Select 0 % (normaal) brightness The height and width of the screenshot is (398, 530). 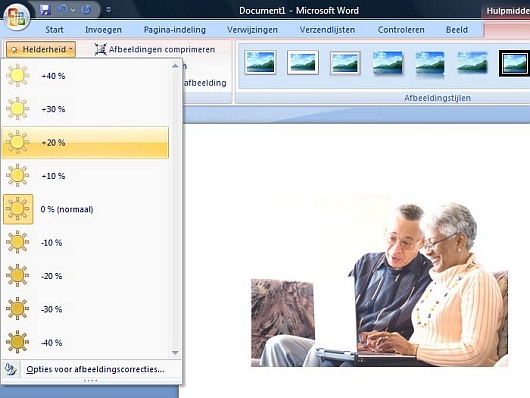pos(85,209)
